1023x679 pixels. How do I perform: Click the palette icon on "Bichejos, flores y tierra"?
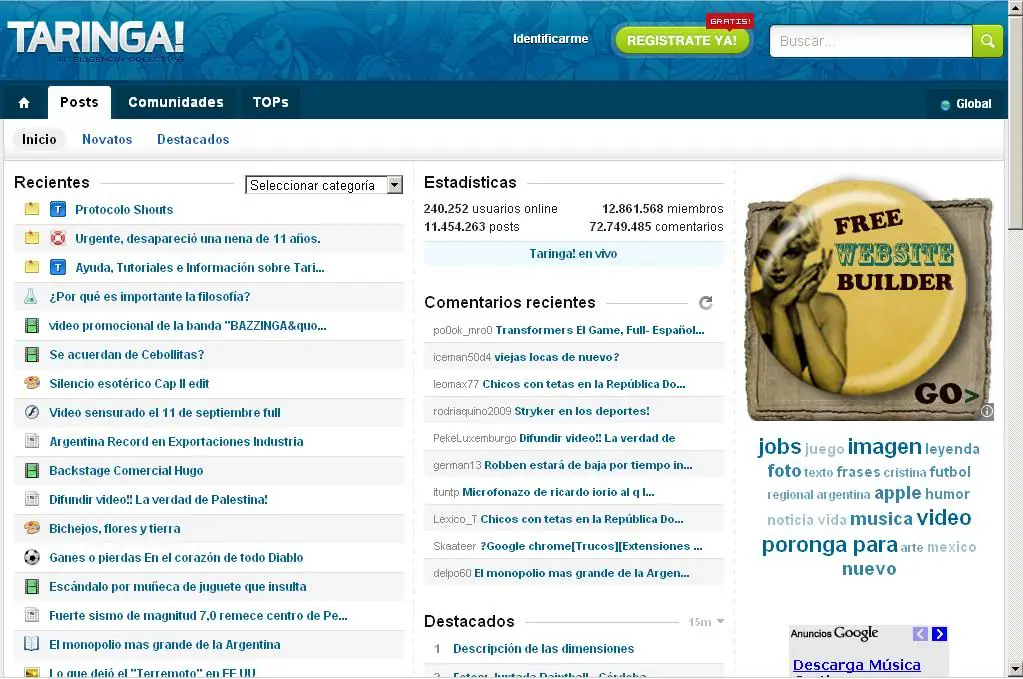(33, 529)
